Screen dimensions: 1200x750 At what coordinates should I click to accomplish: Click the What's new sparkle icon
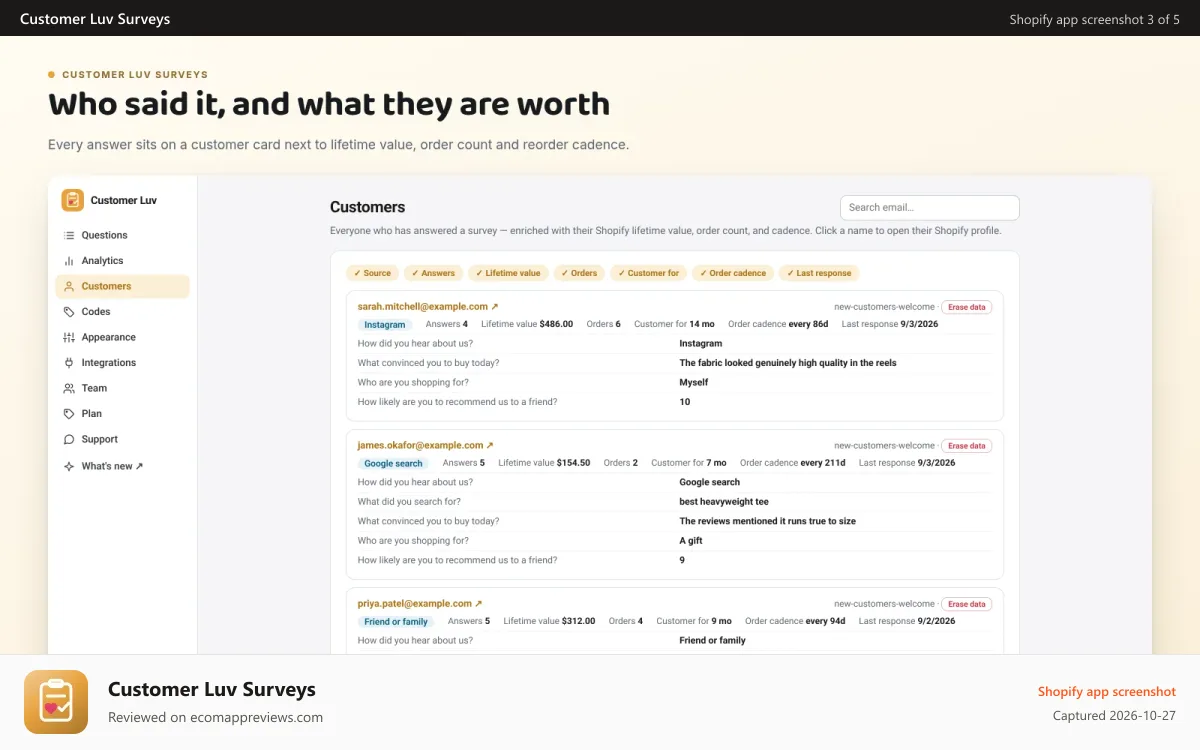[x=69, y=466]
